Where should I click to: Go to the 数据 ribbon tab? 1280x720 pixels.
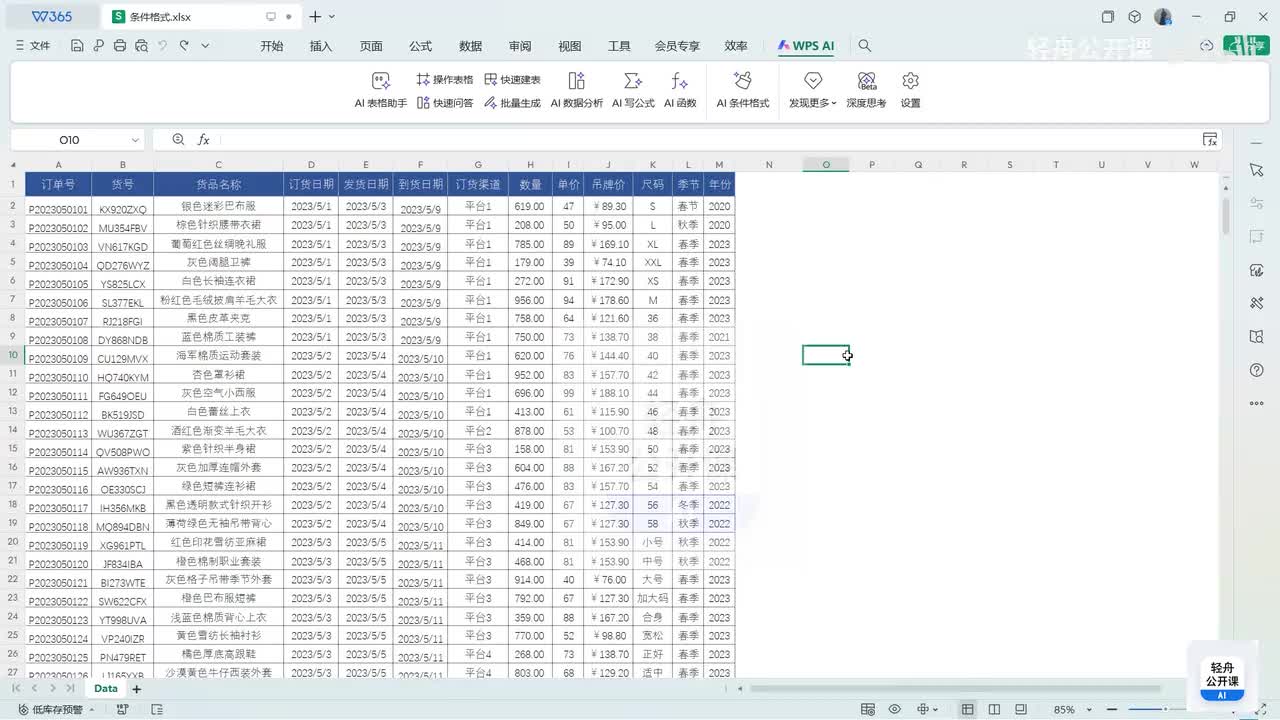tap(470, 46)
